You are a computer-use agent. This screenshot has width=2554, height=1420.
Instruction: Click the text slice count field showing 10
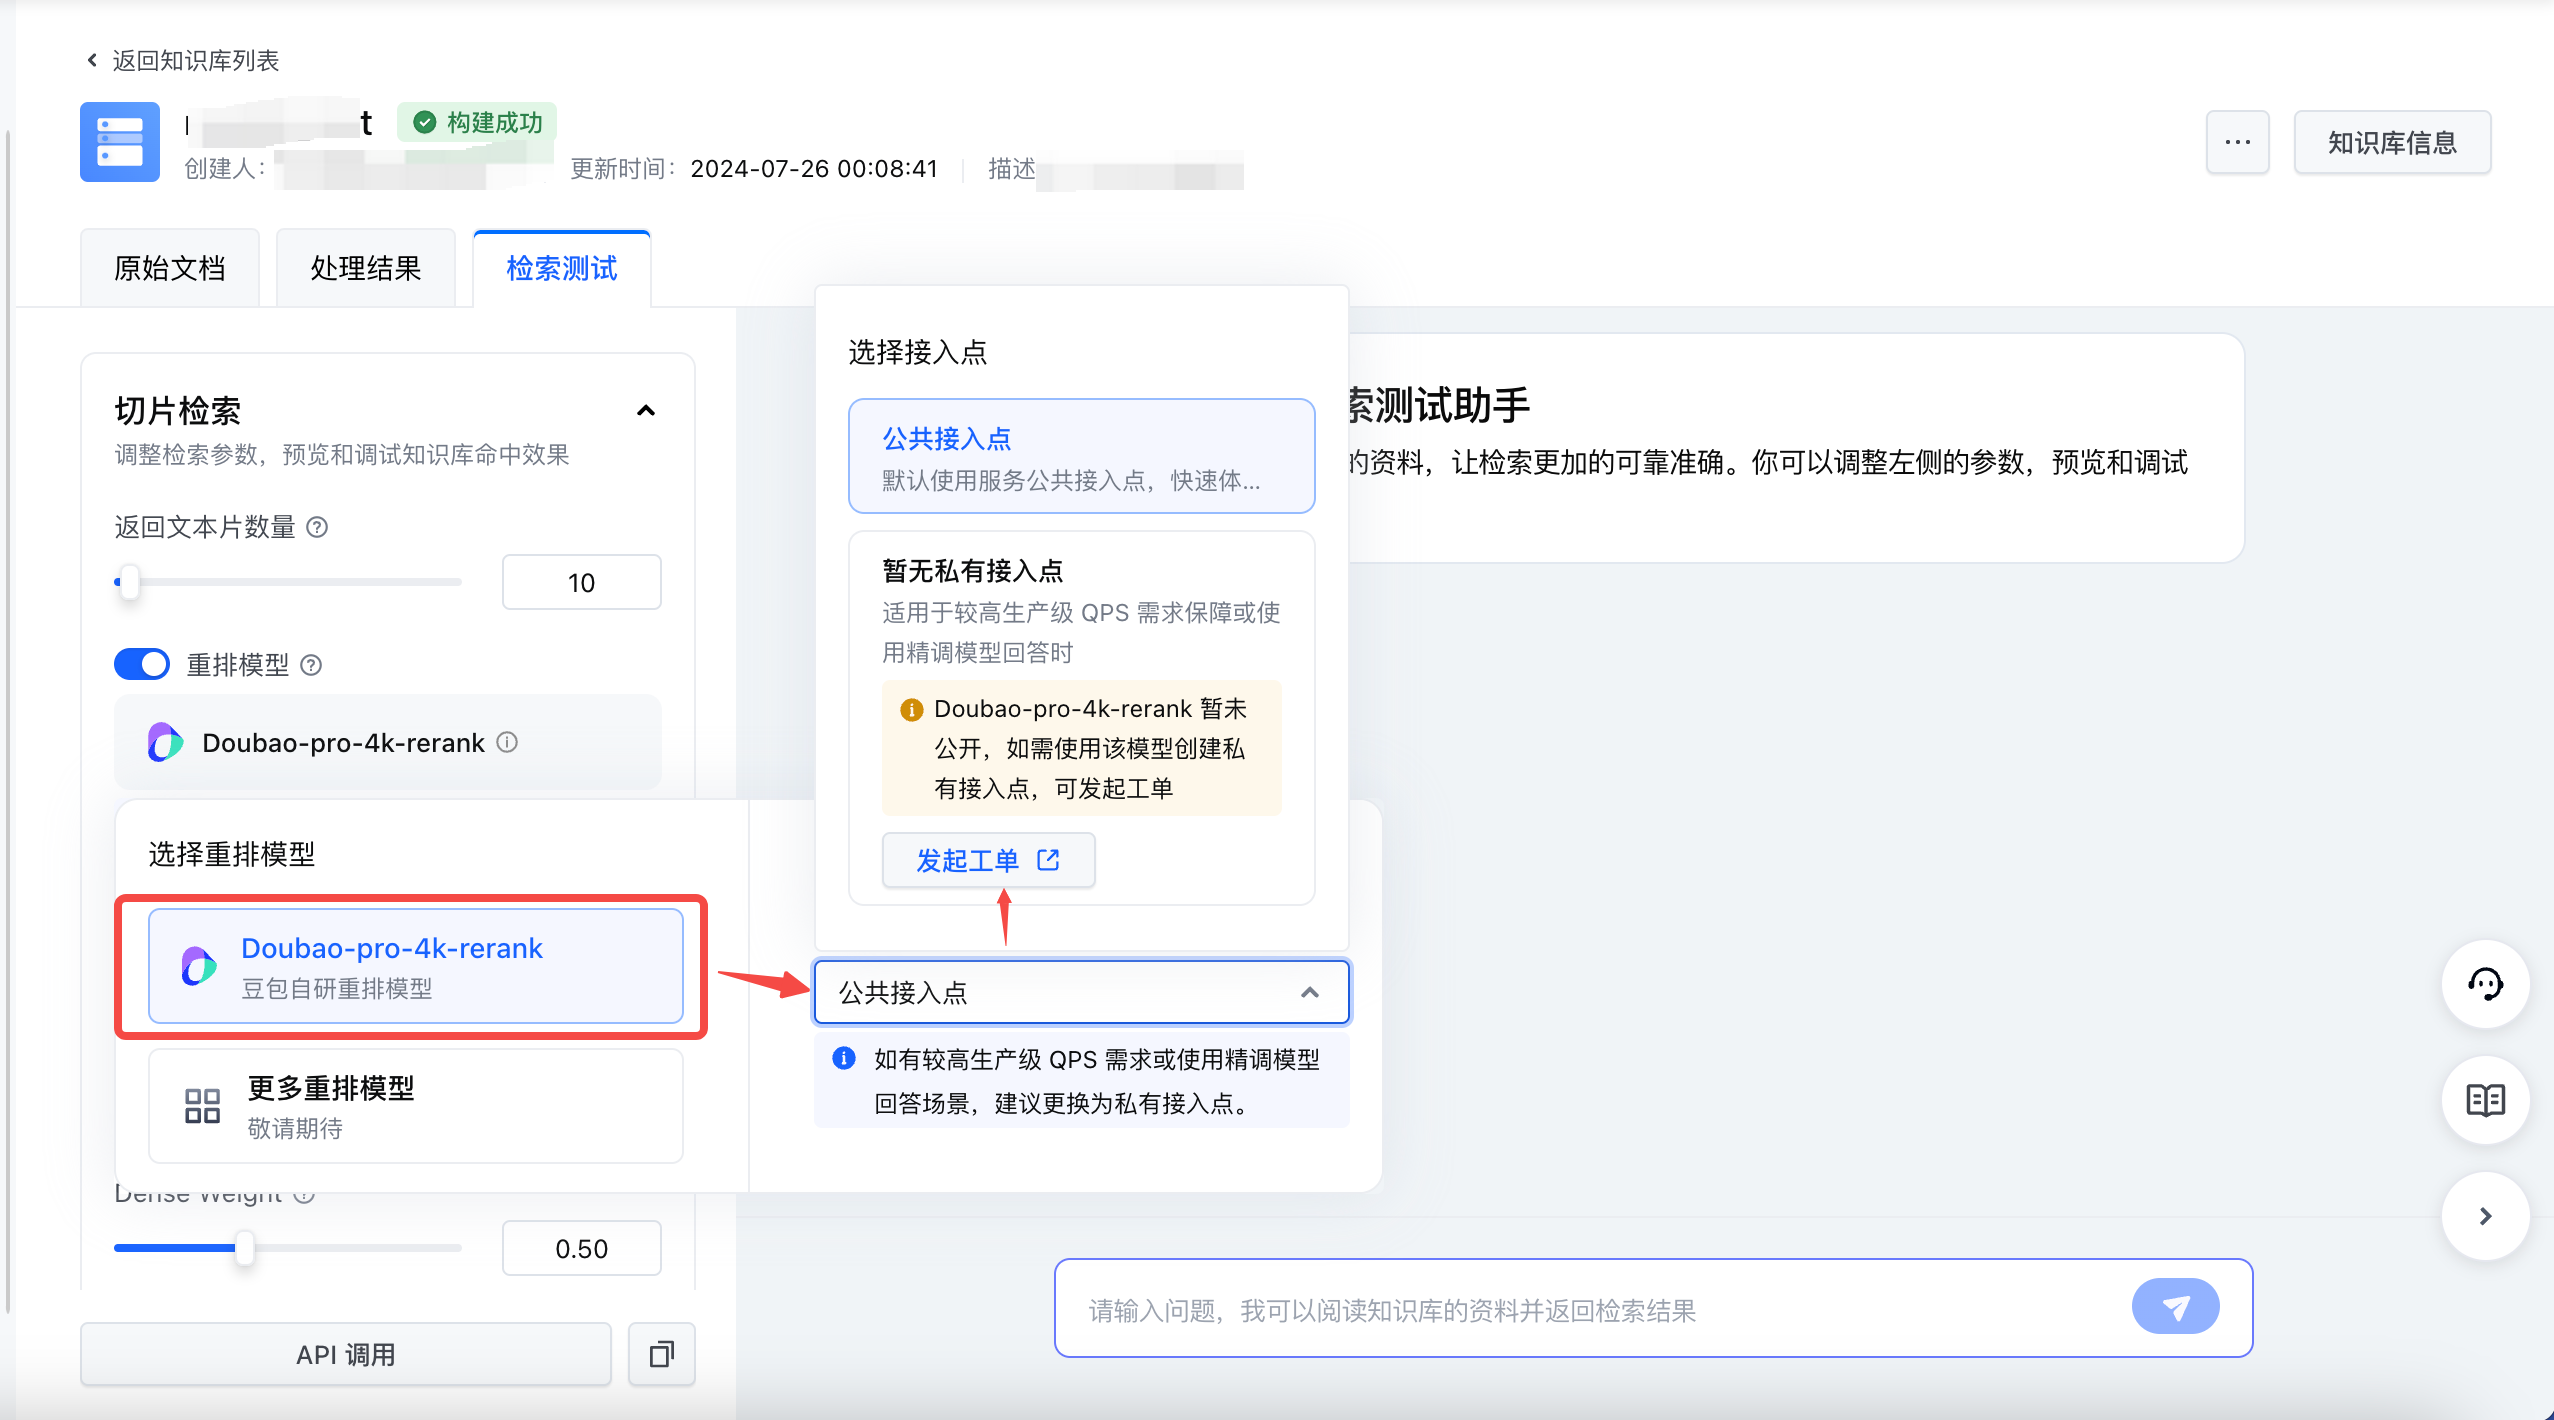(581, 582)
